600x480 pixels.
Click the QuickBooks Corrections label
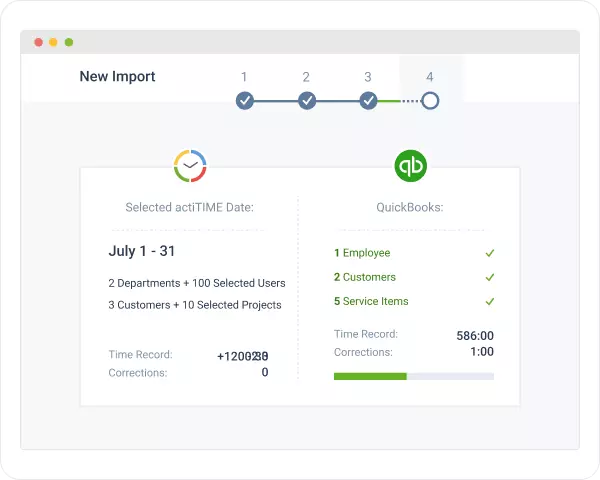tap(363, 352)
